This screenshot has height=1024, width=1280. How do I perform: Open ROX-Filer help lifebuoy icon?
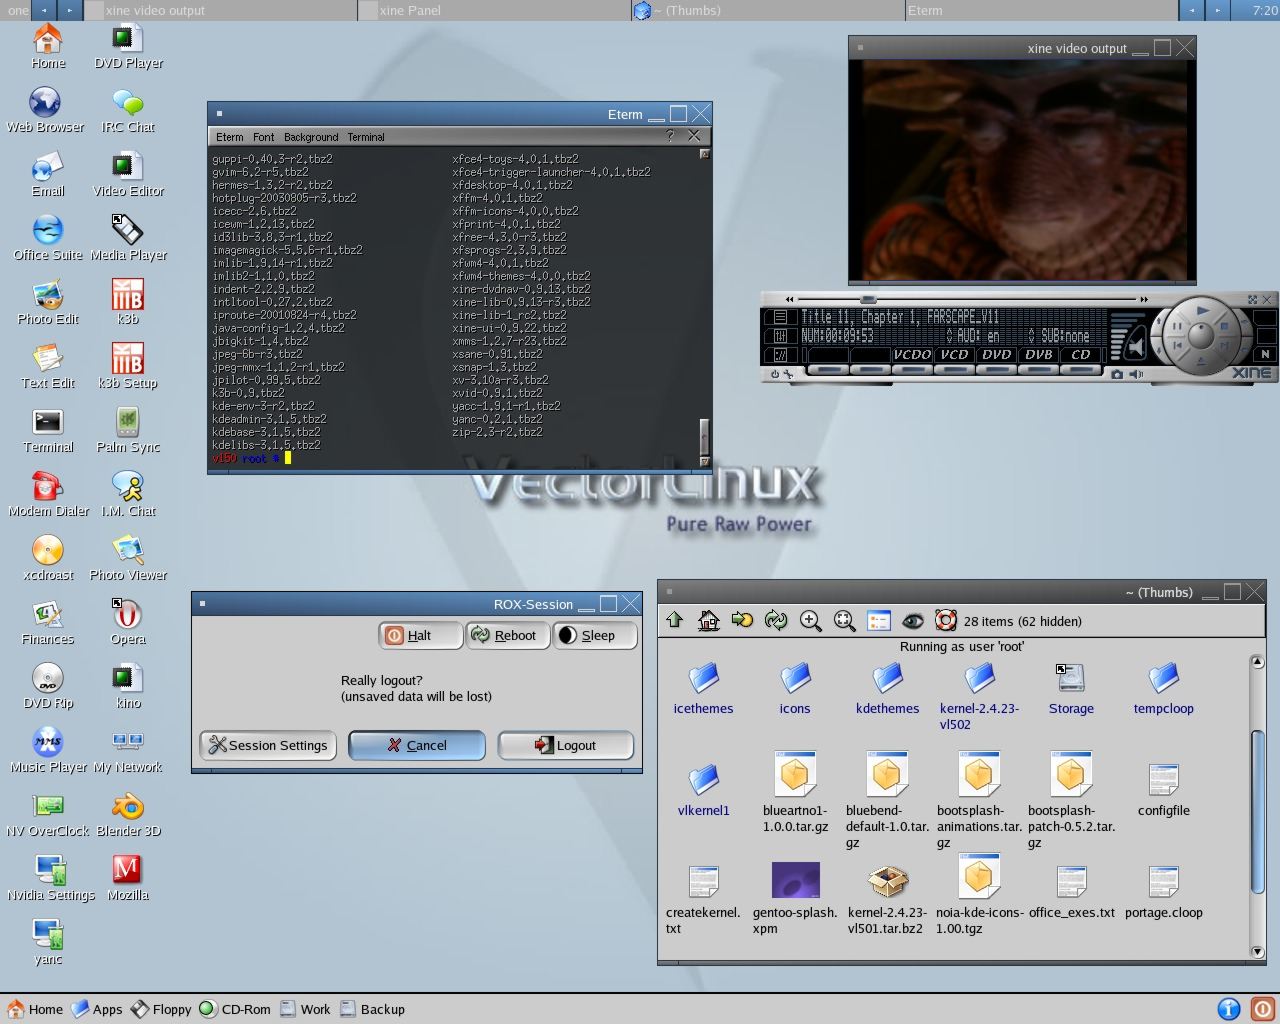[946, 621]
